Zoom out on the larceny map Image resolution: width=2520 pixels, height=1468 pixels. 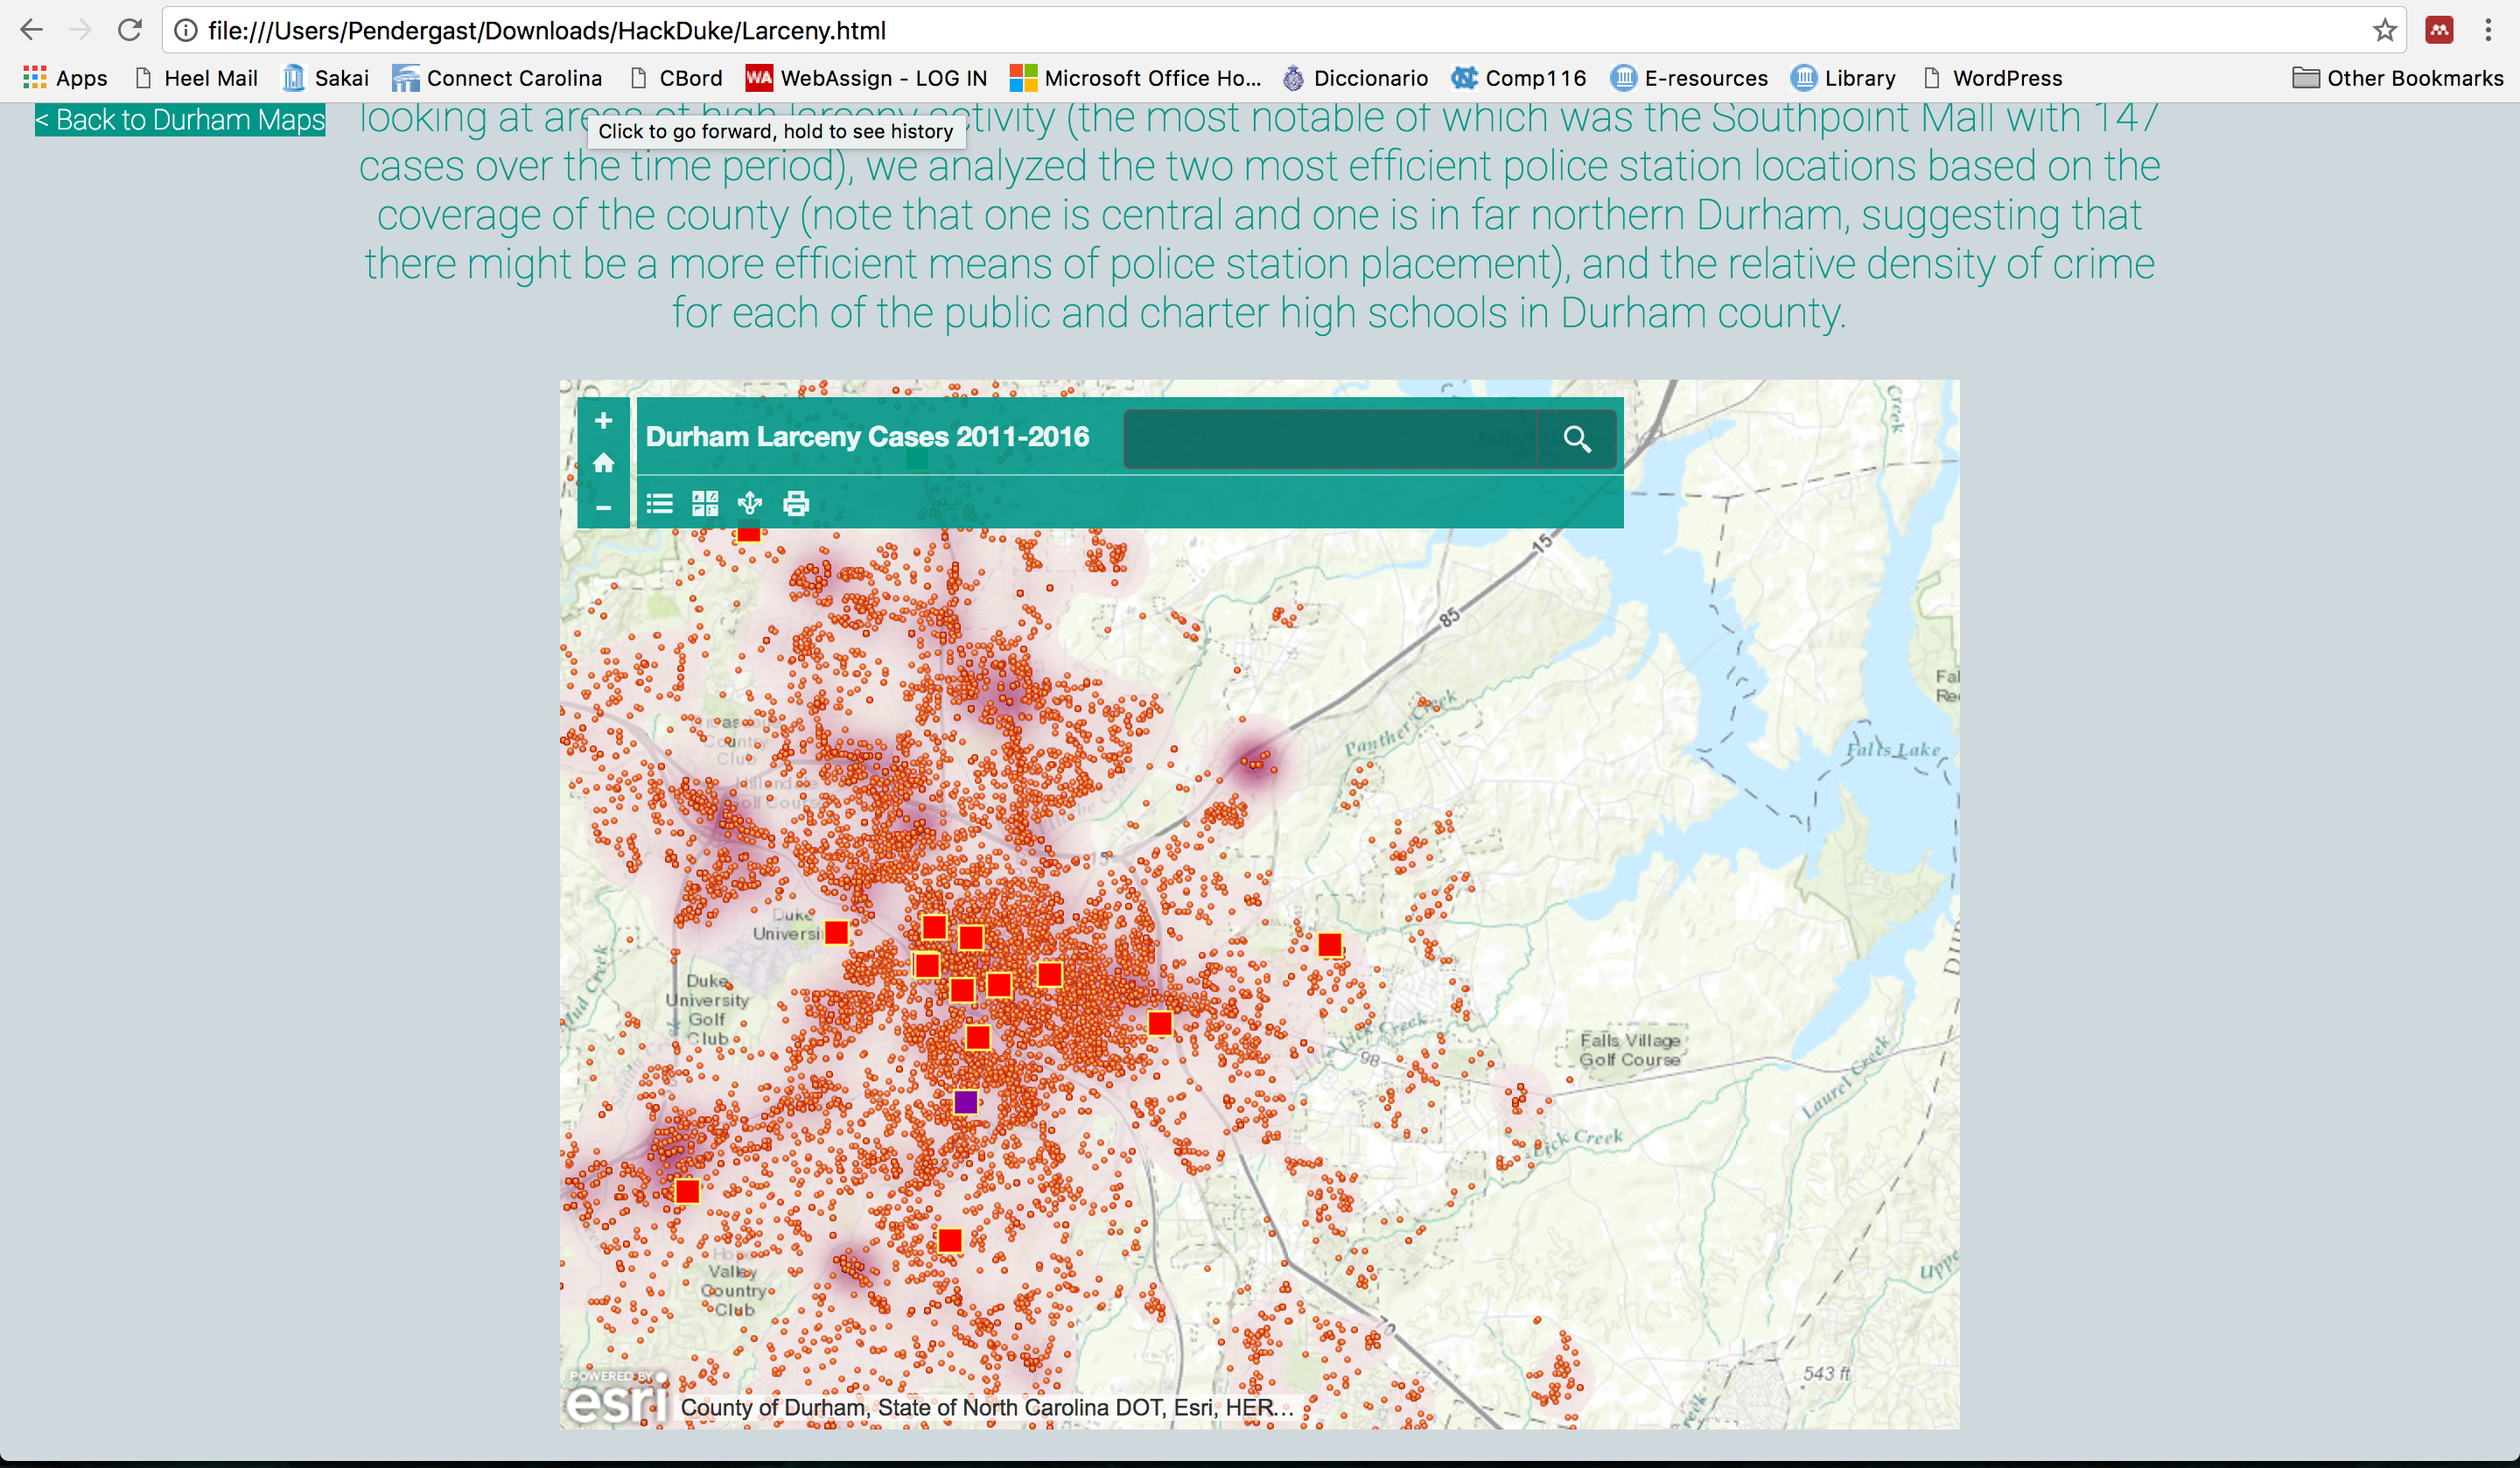603,508
